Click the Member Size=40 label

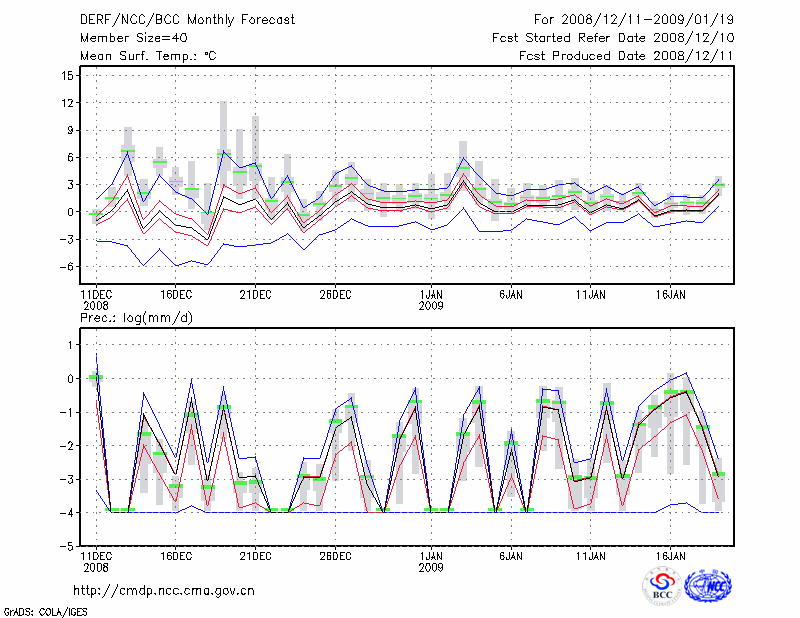pyautogui.click(x=133, y=37)
